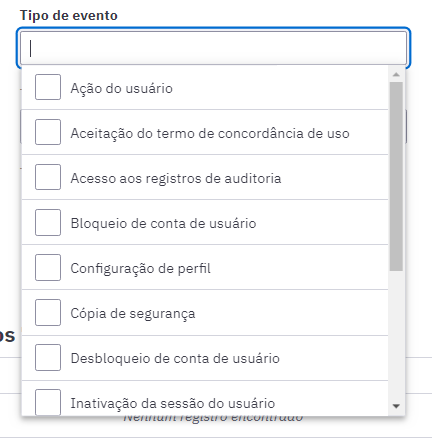The height and width of the screenshot is (442, 432).
Task: Choose 'Desbloqueio de conta de usuário' option text
Action: click(x=175, y=358)
